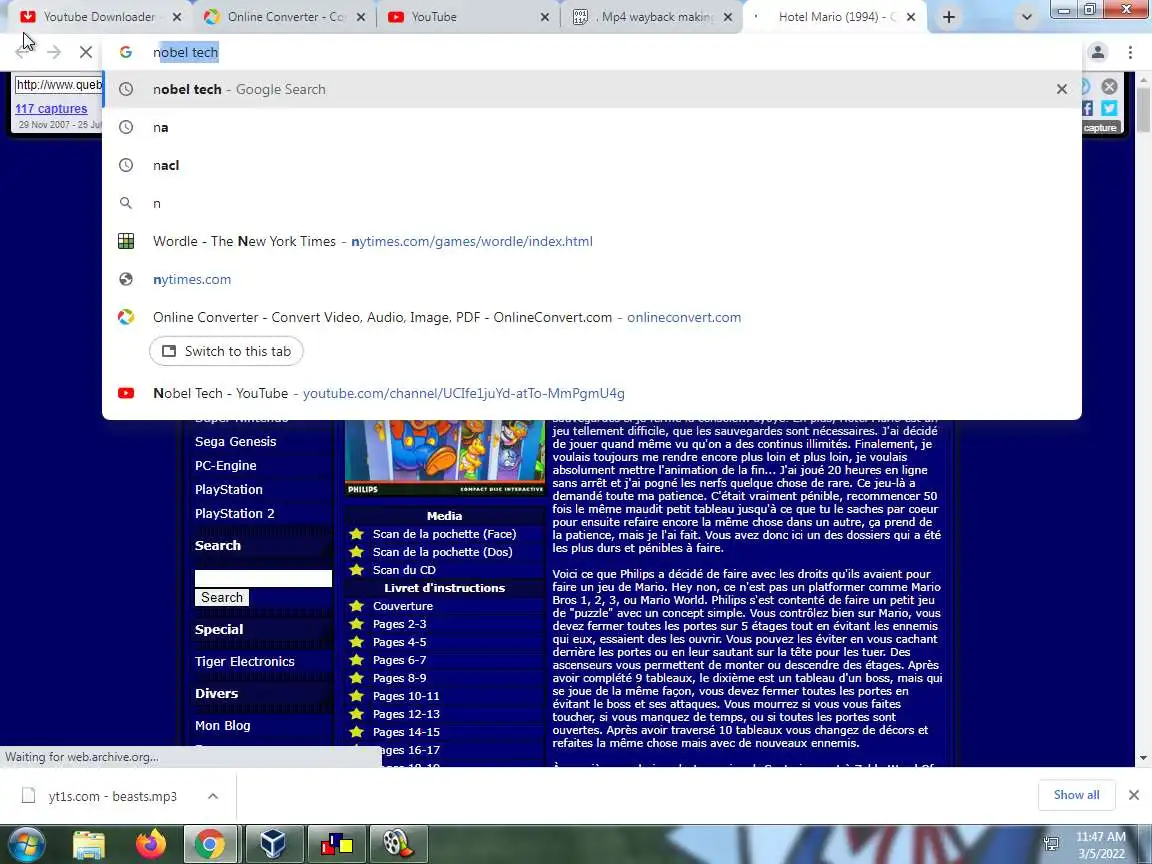Launch Firefox from the taskbar

tap(150, 844)
